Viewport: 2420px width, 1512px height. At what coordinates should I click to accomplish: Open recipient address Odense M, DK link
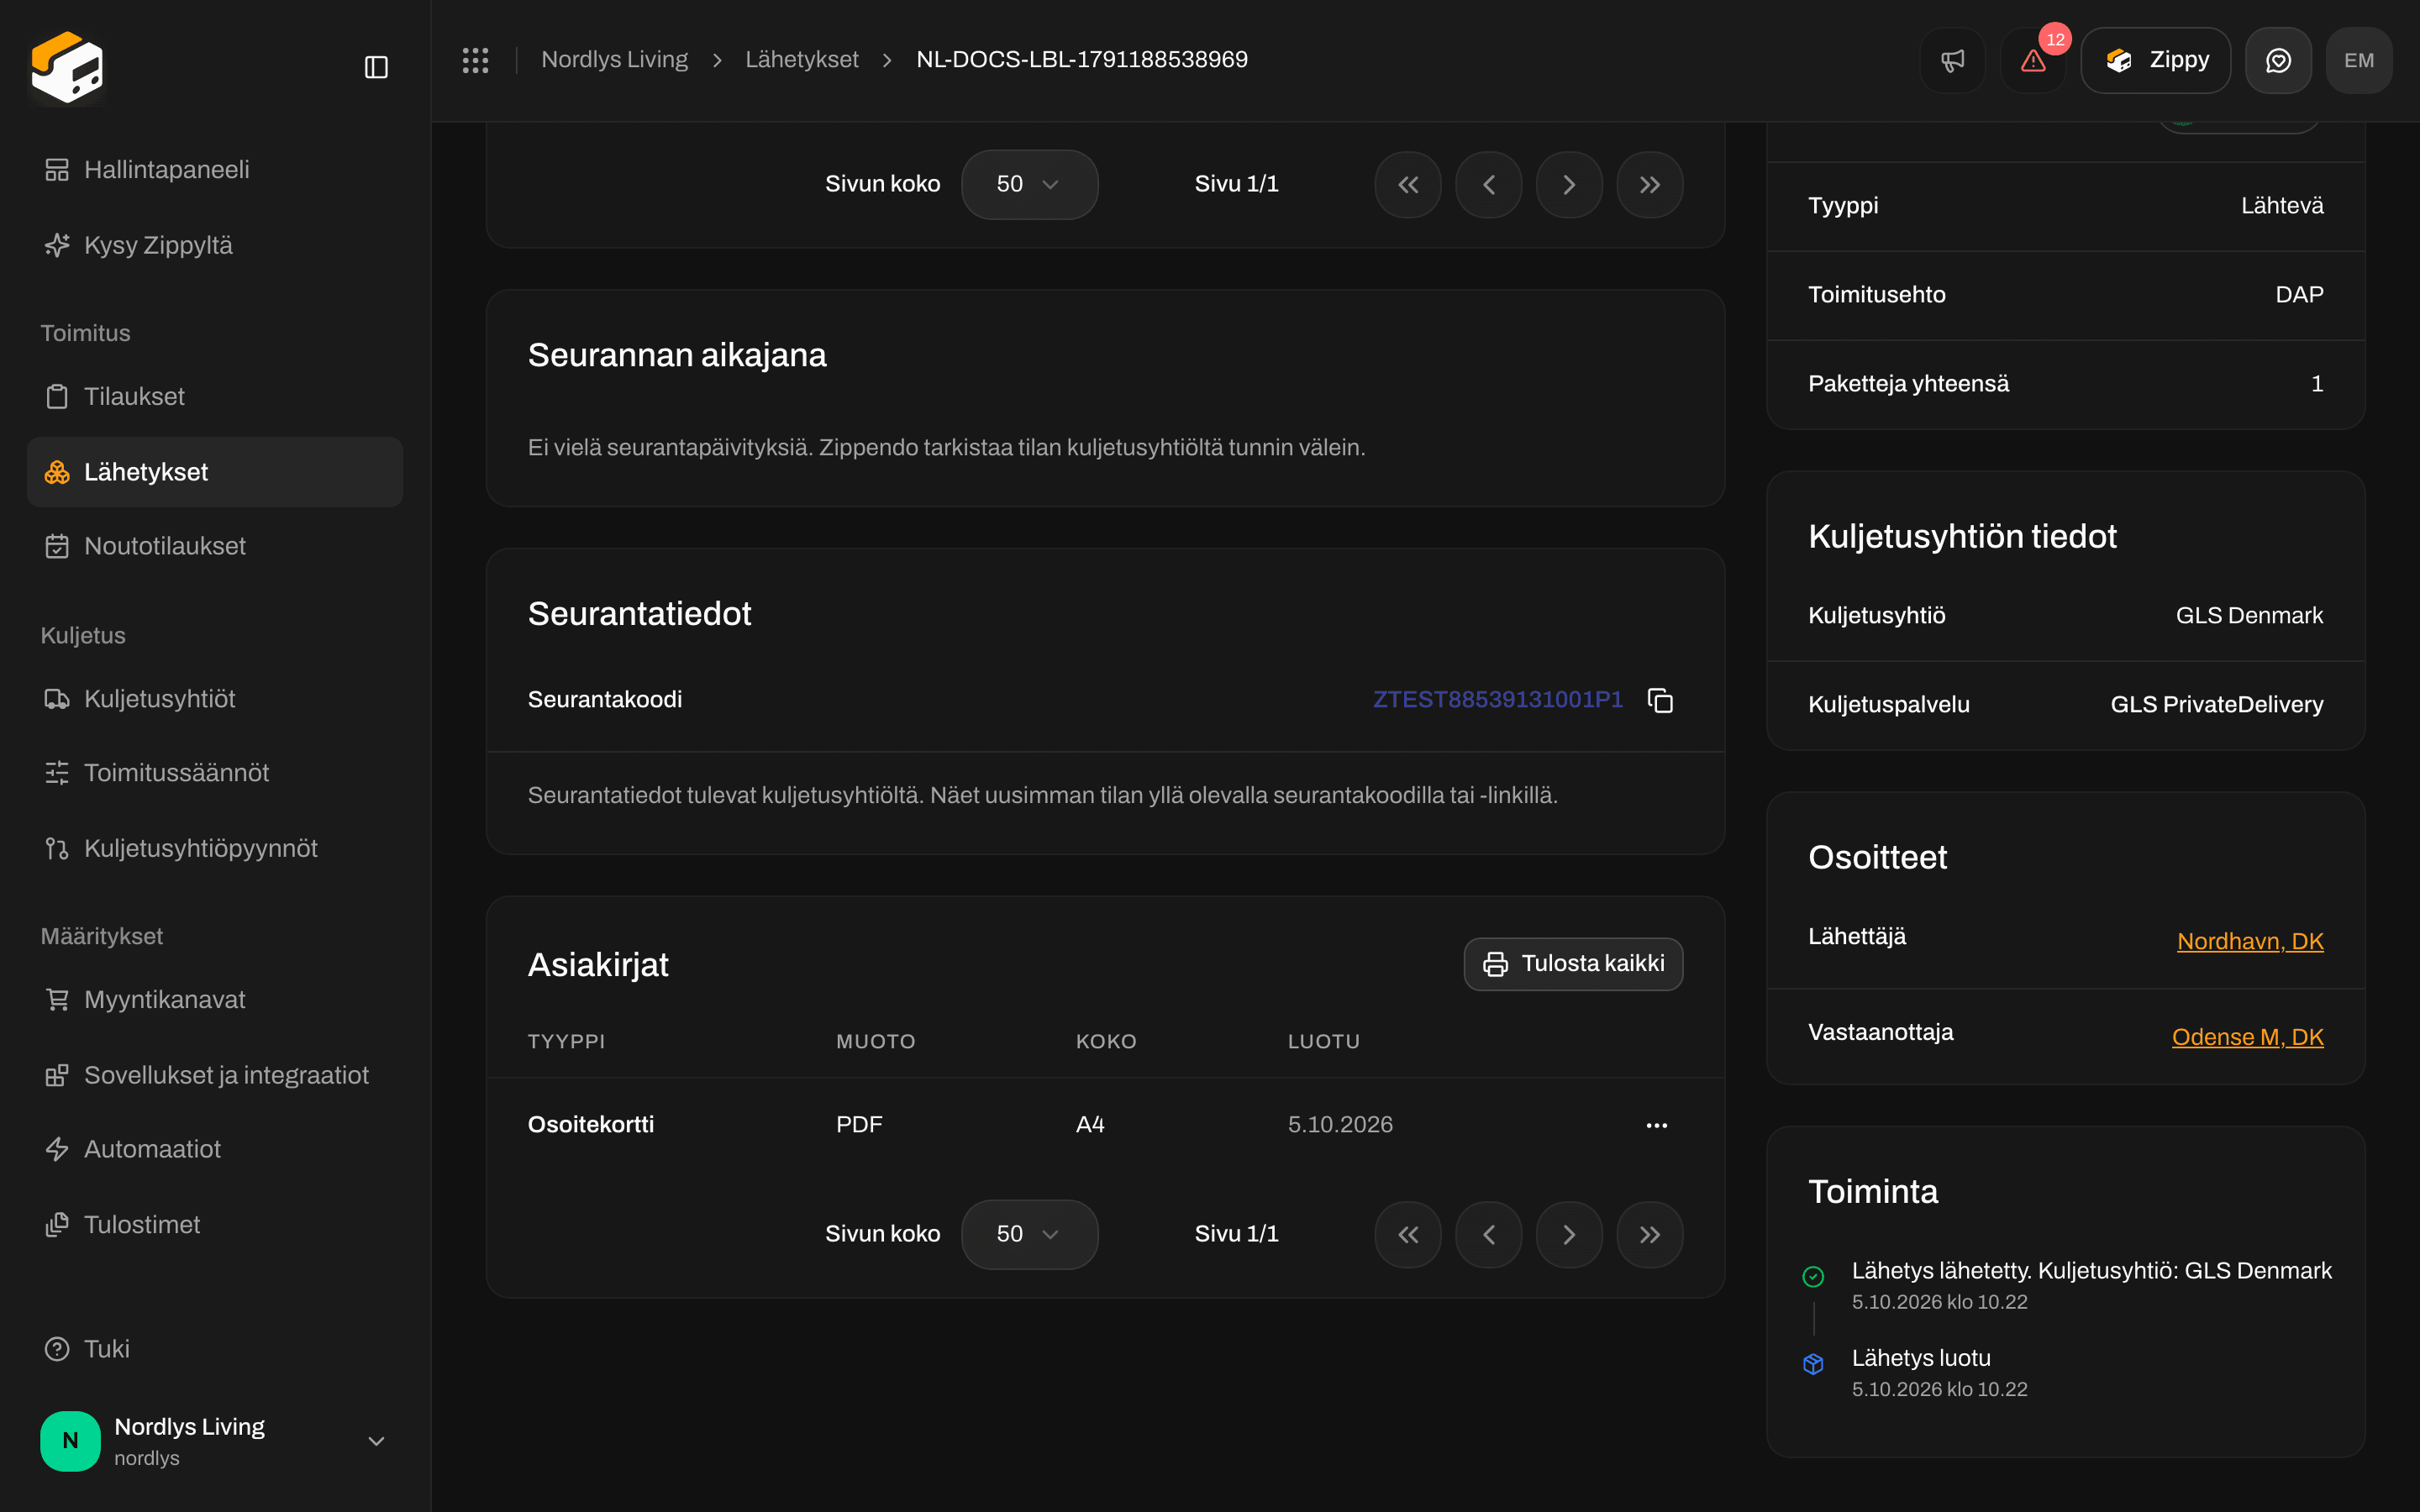2247,1037
